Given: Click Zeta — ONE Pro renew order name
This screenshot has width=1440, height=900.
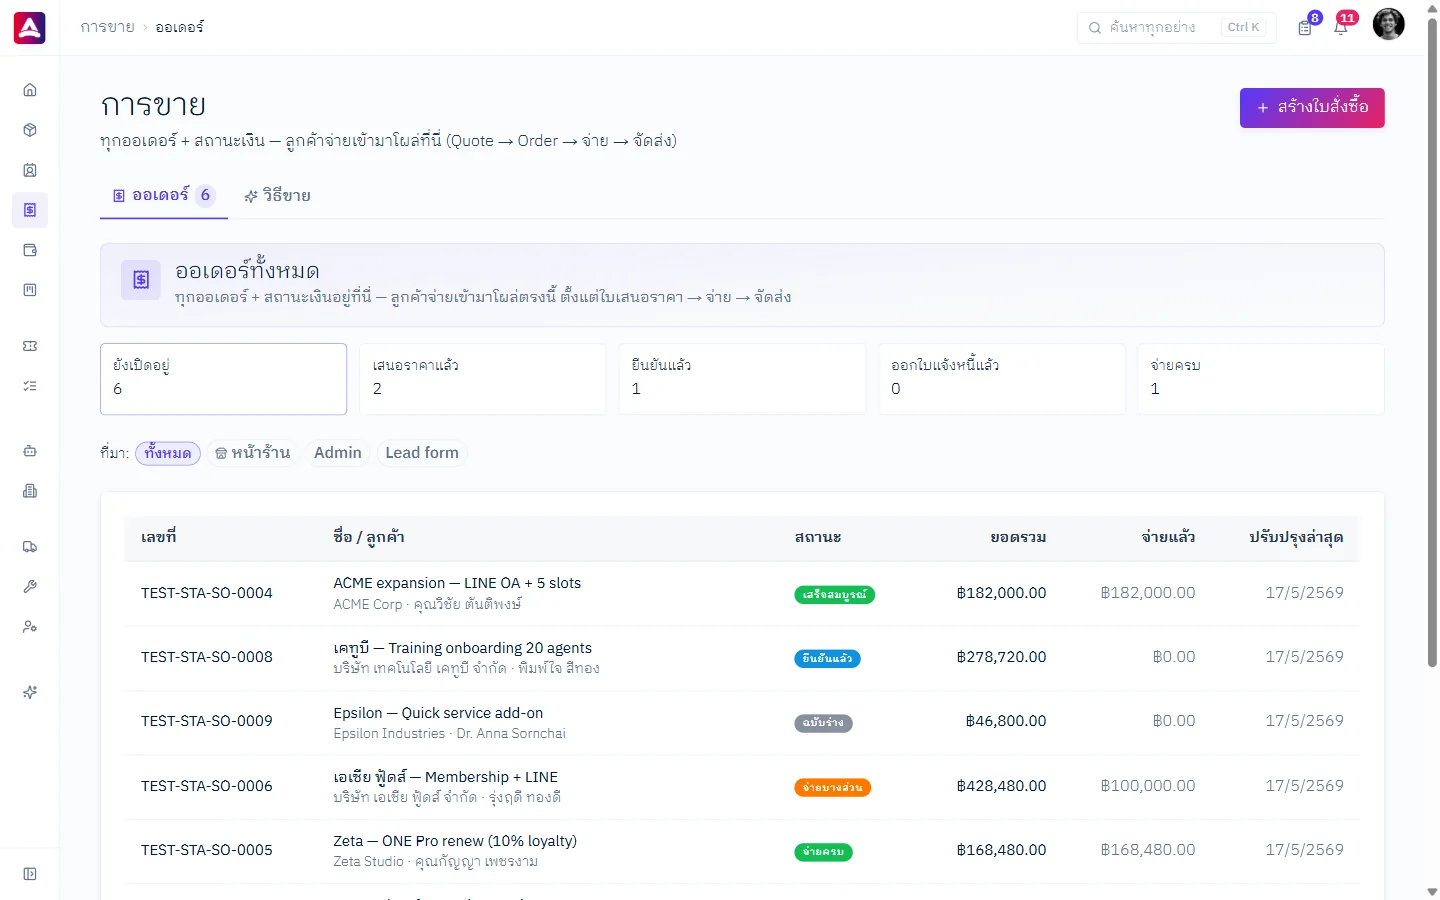Looking at the screenshot, I should (455, 841).
